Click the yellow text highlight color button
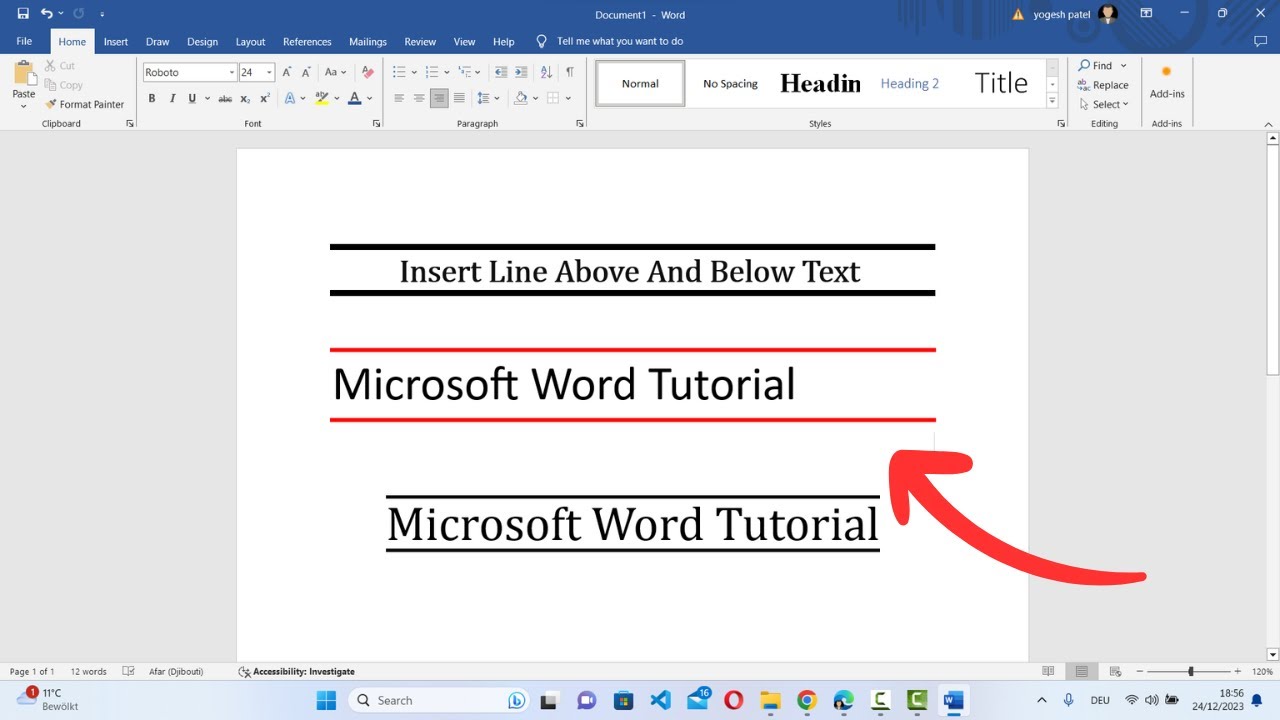Screen dimensions: 1280x720 point(321,98)
